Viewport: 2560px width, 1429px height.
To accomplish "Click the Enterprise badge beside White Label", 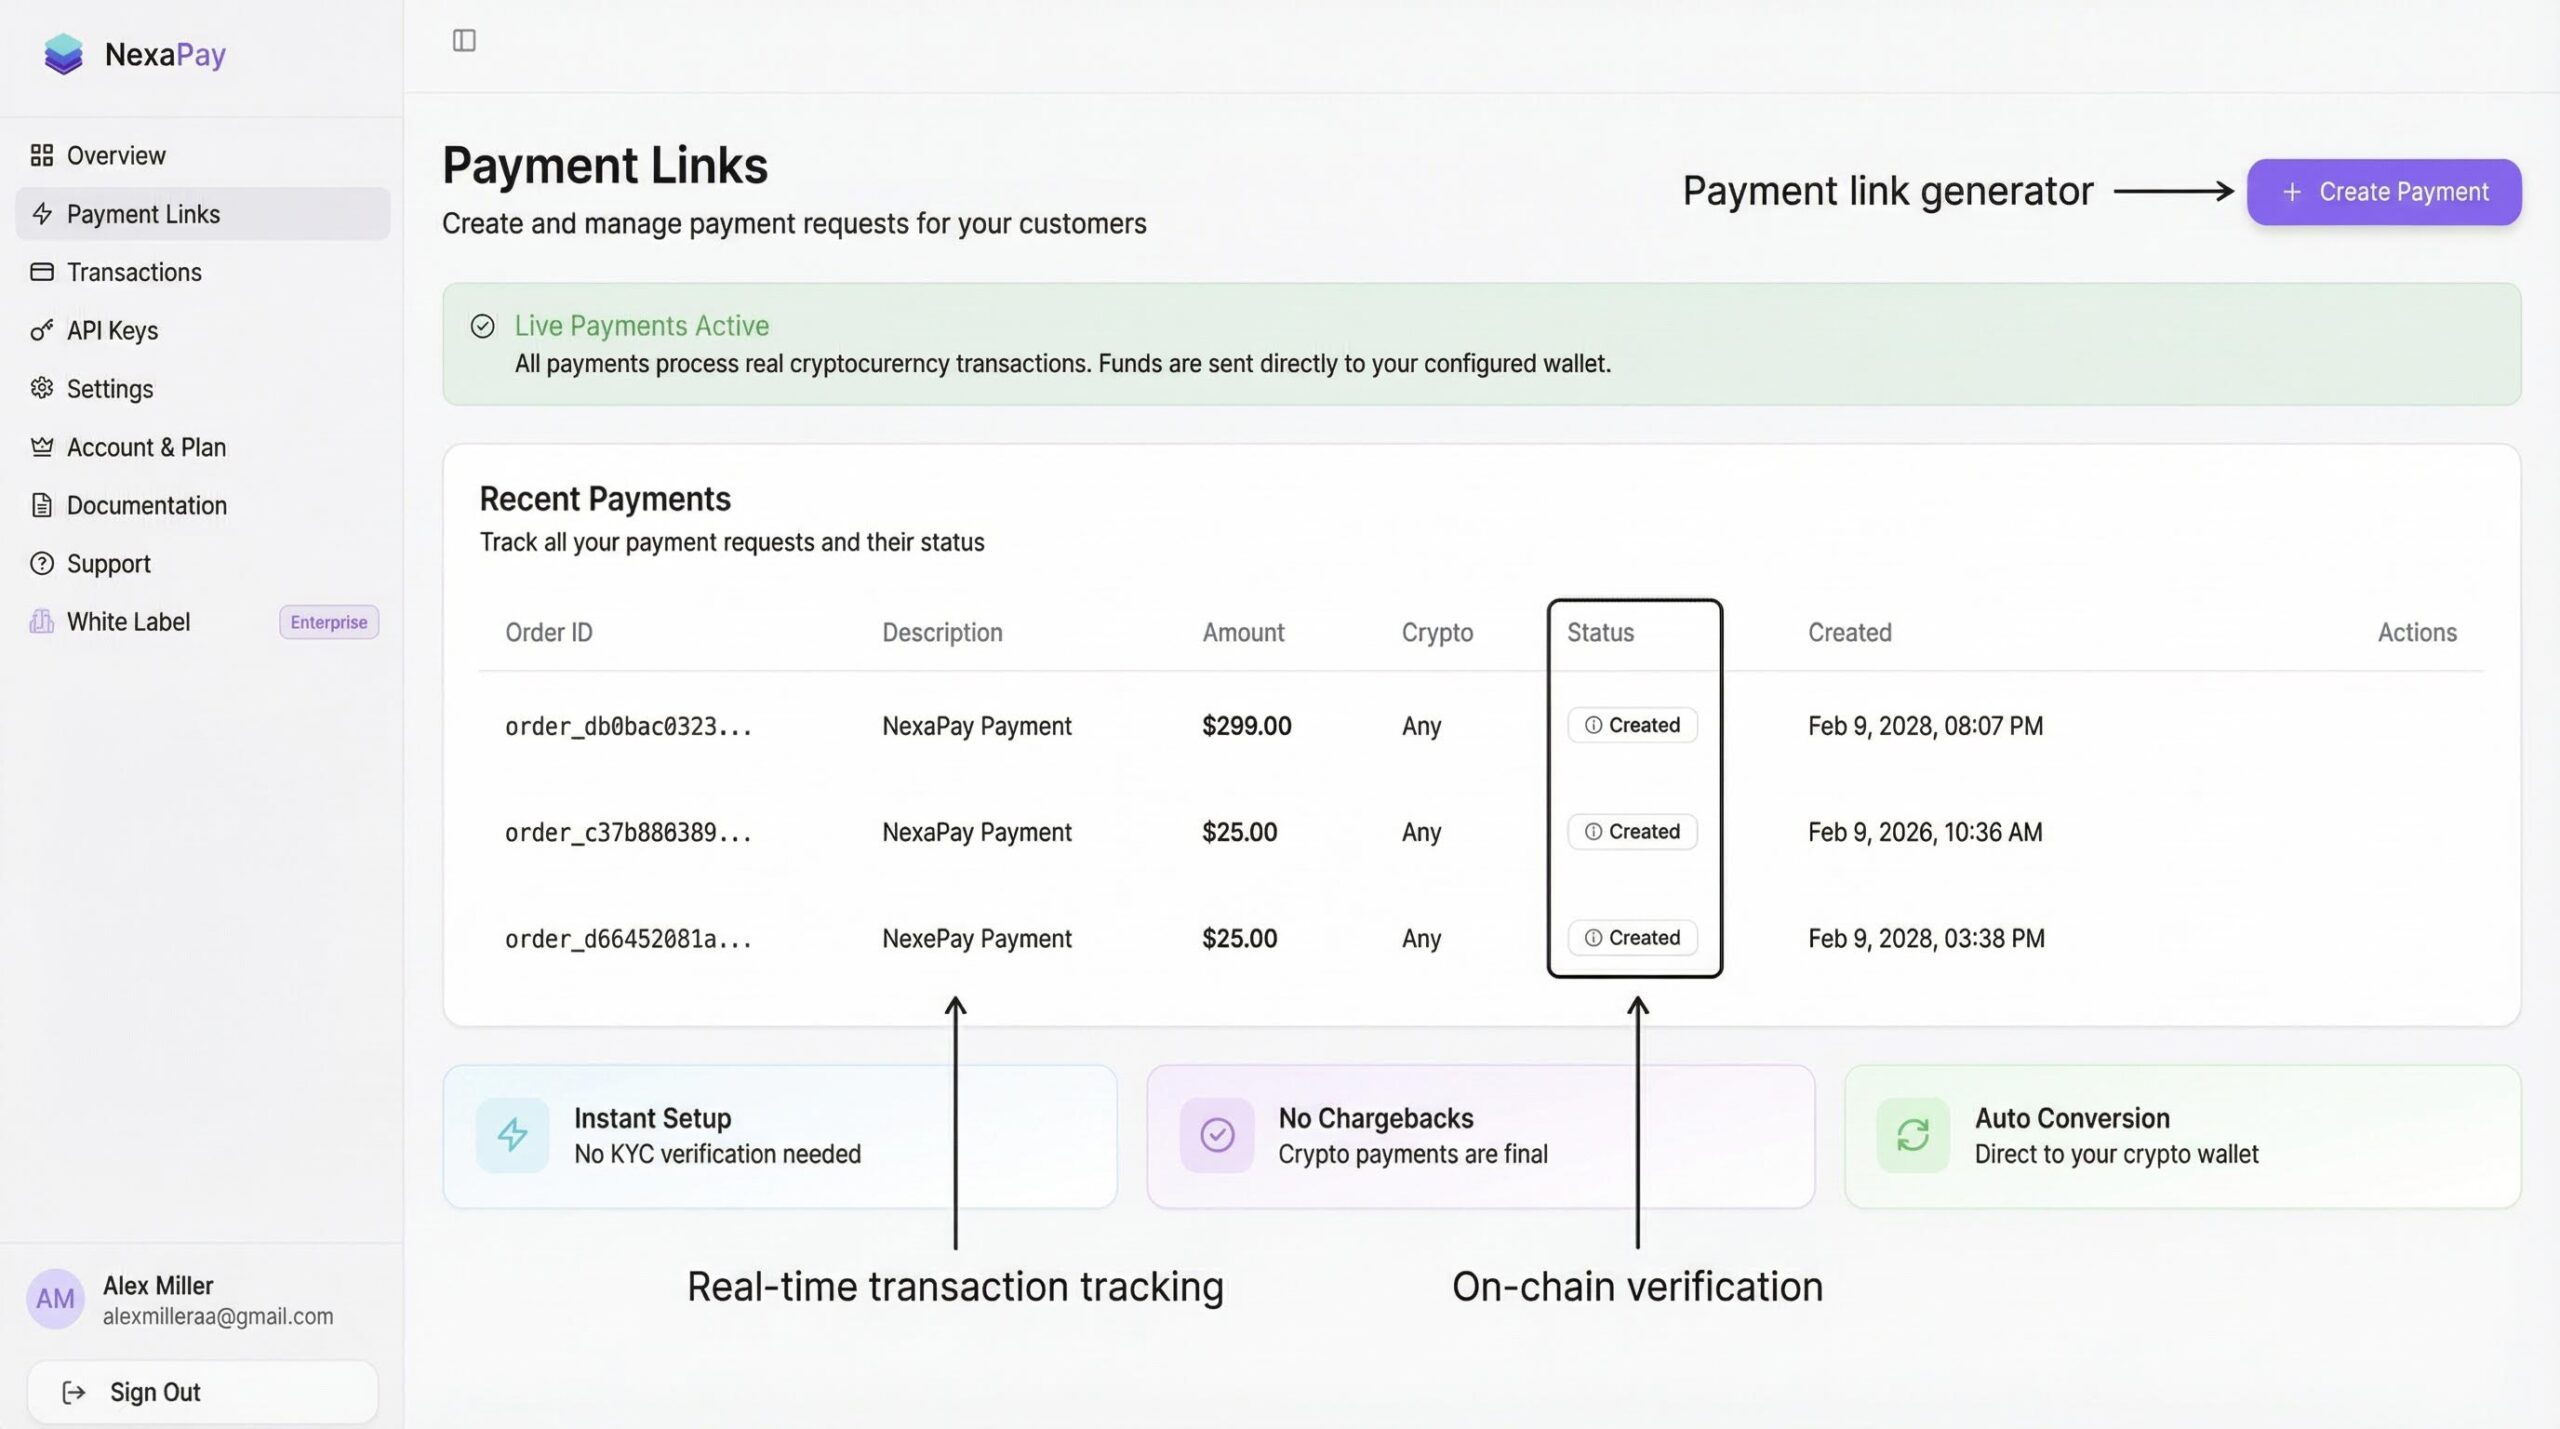I will 329,622.
